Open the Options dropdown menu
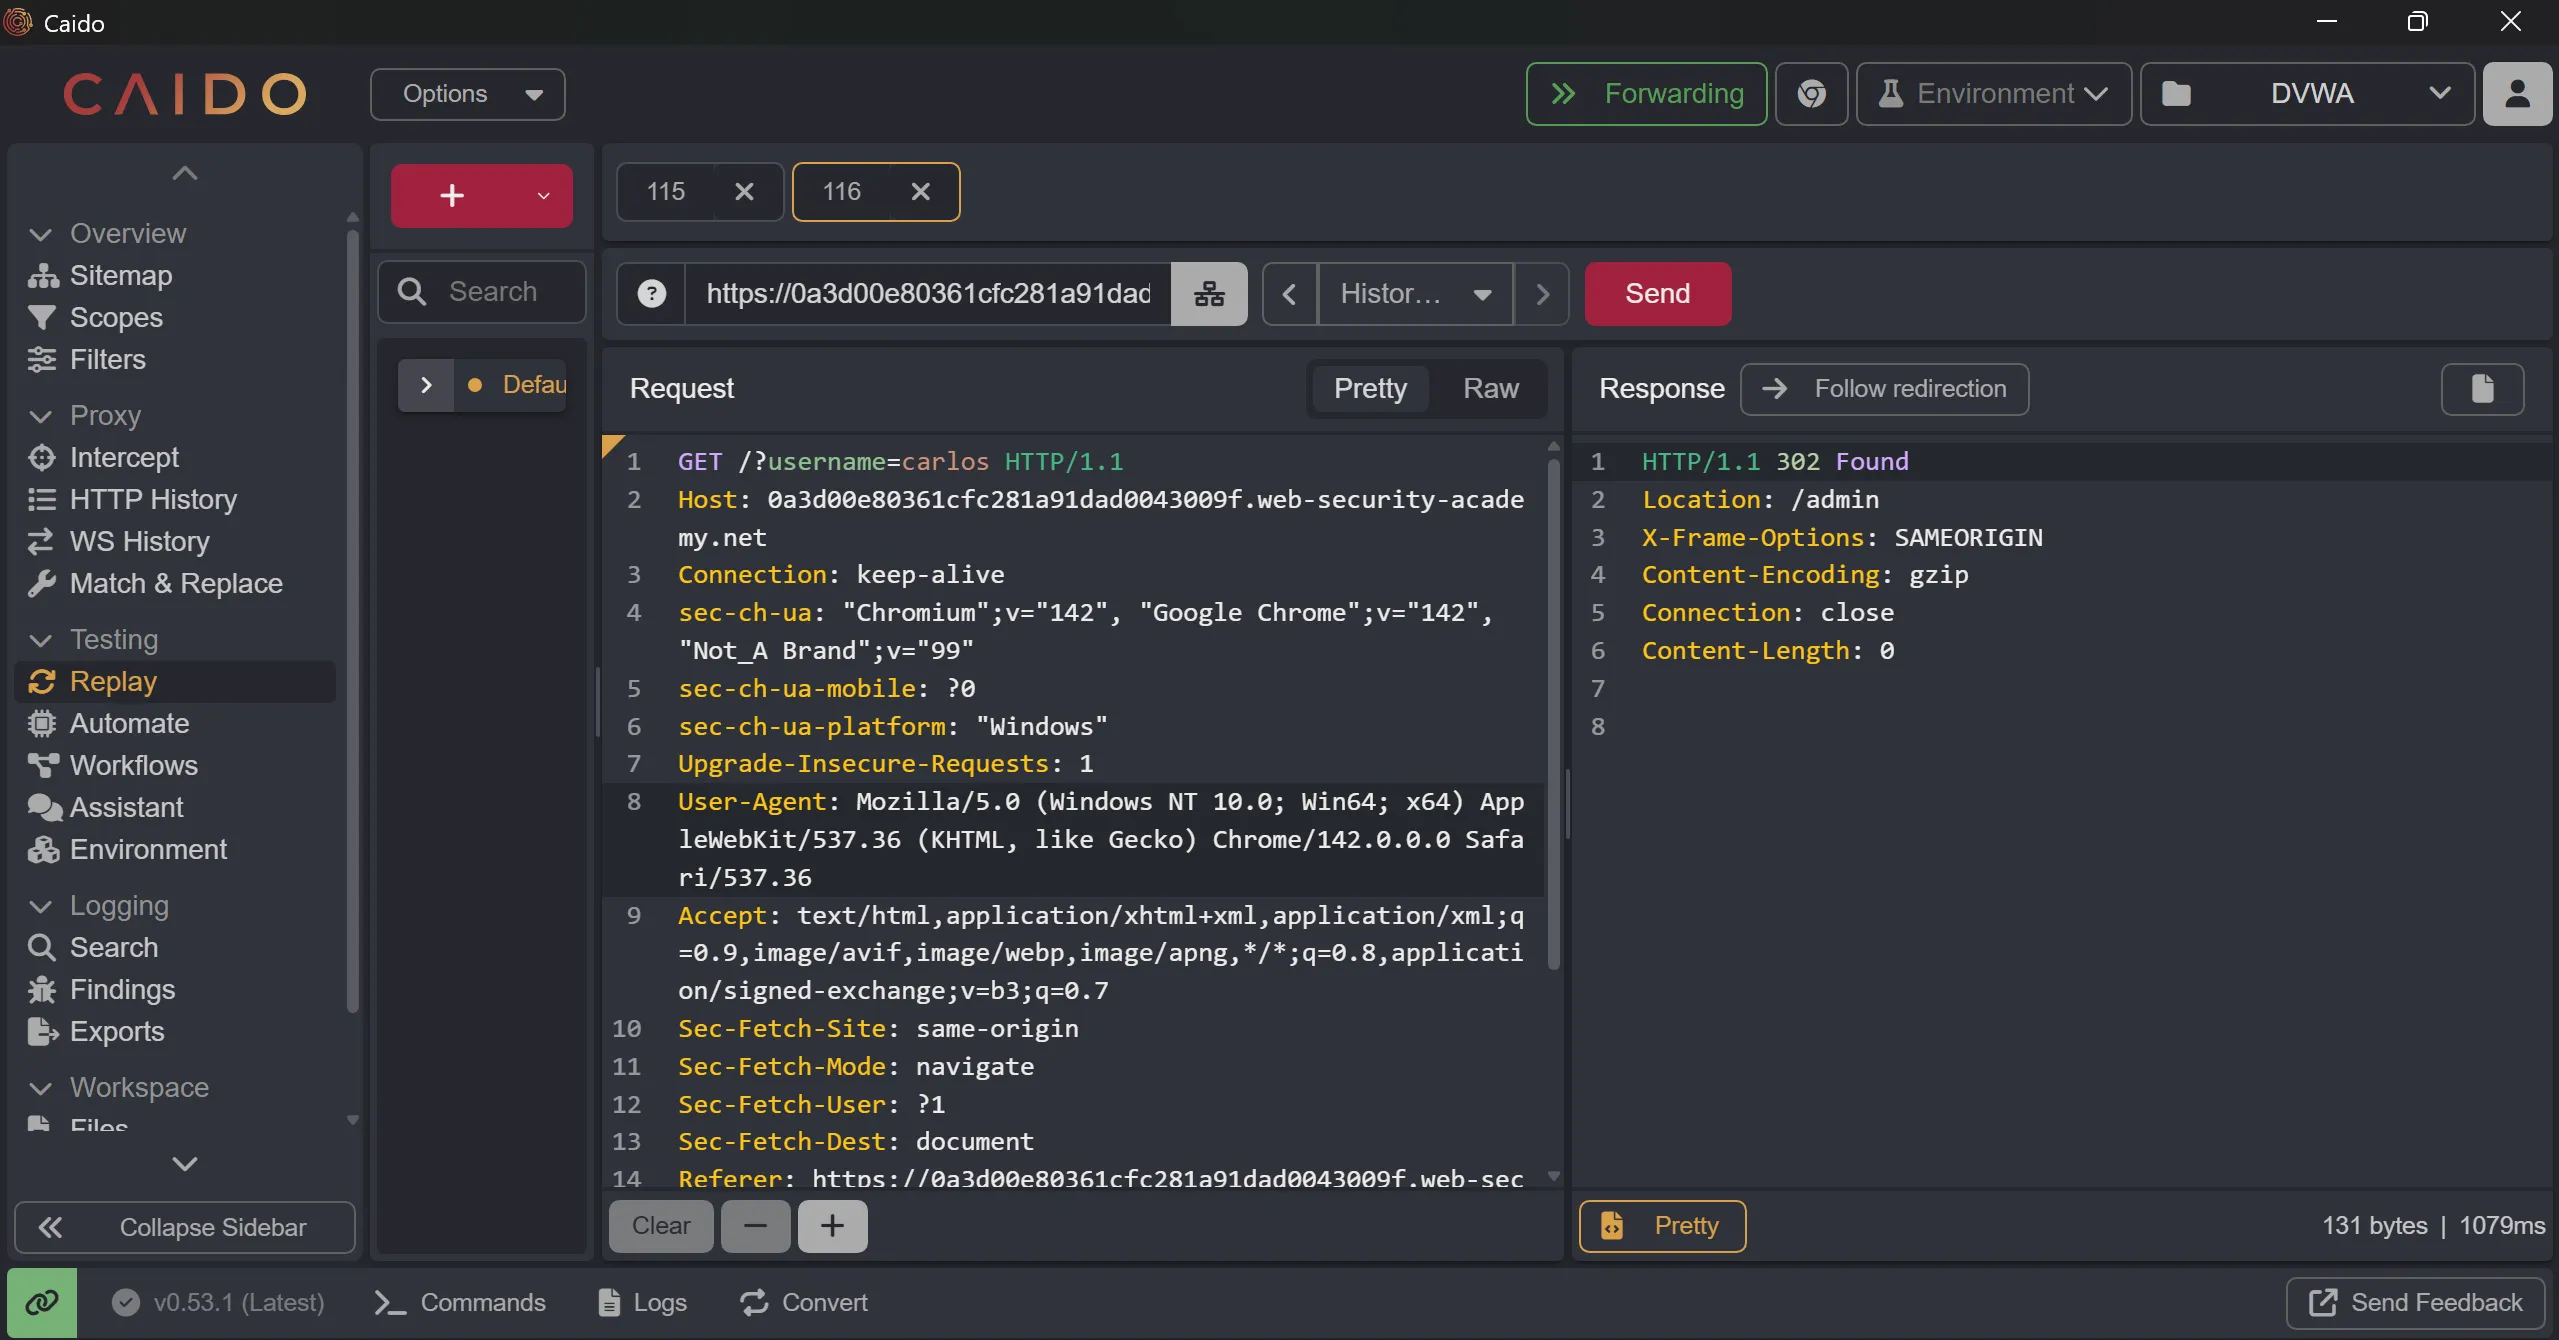 pos(468,94)
